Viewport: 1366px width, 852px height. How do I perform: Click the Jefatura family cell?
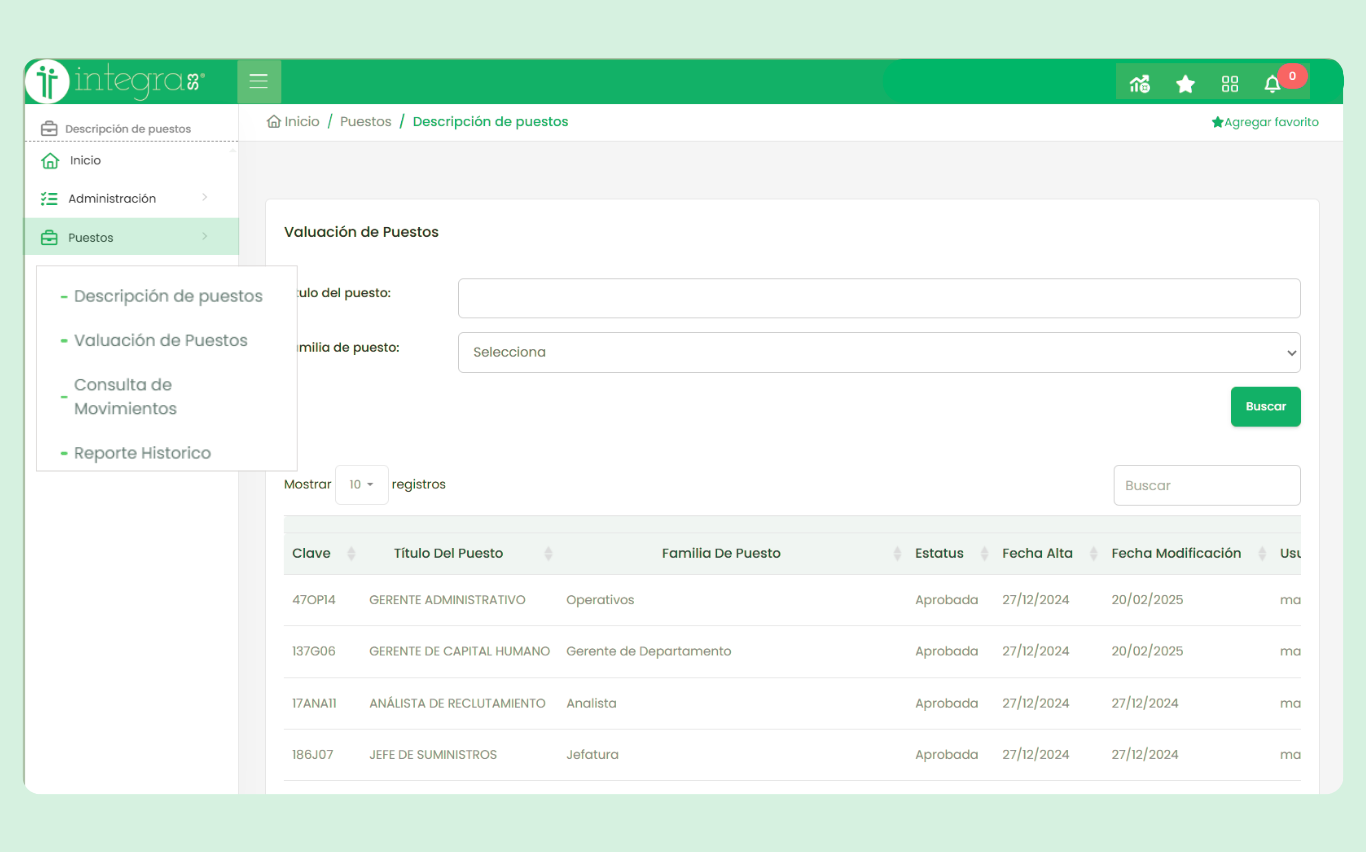click(592, 755)
